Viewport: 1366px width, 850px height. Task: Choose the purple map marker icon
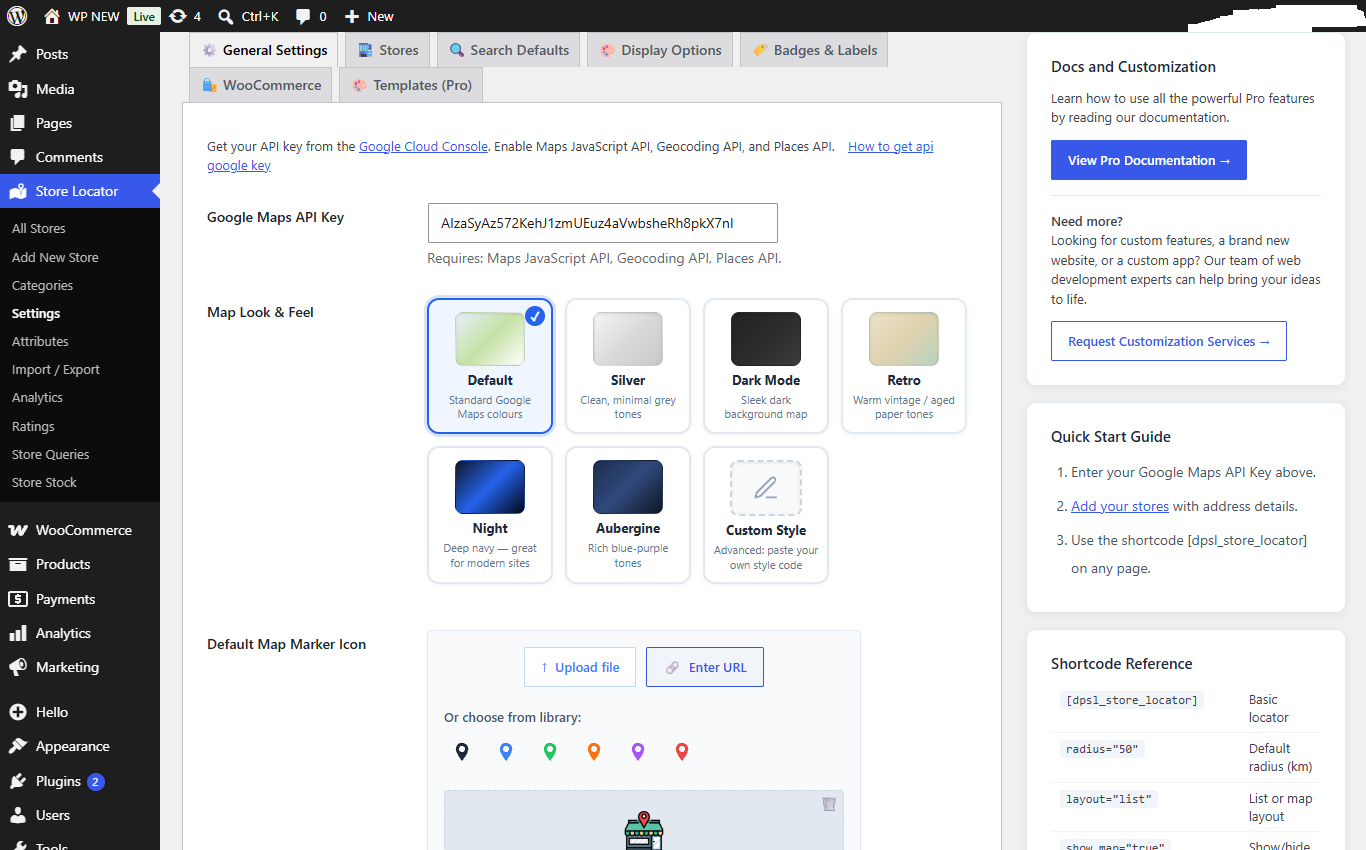click(638, 751)
